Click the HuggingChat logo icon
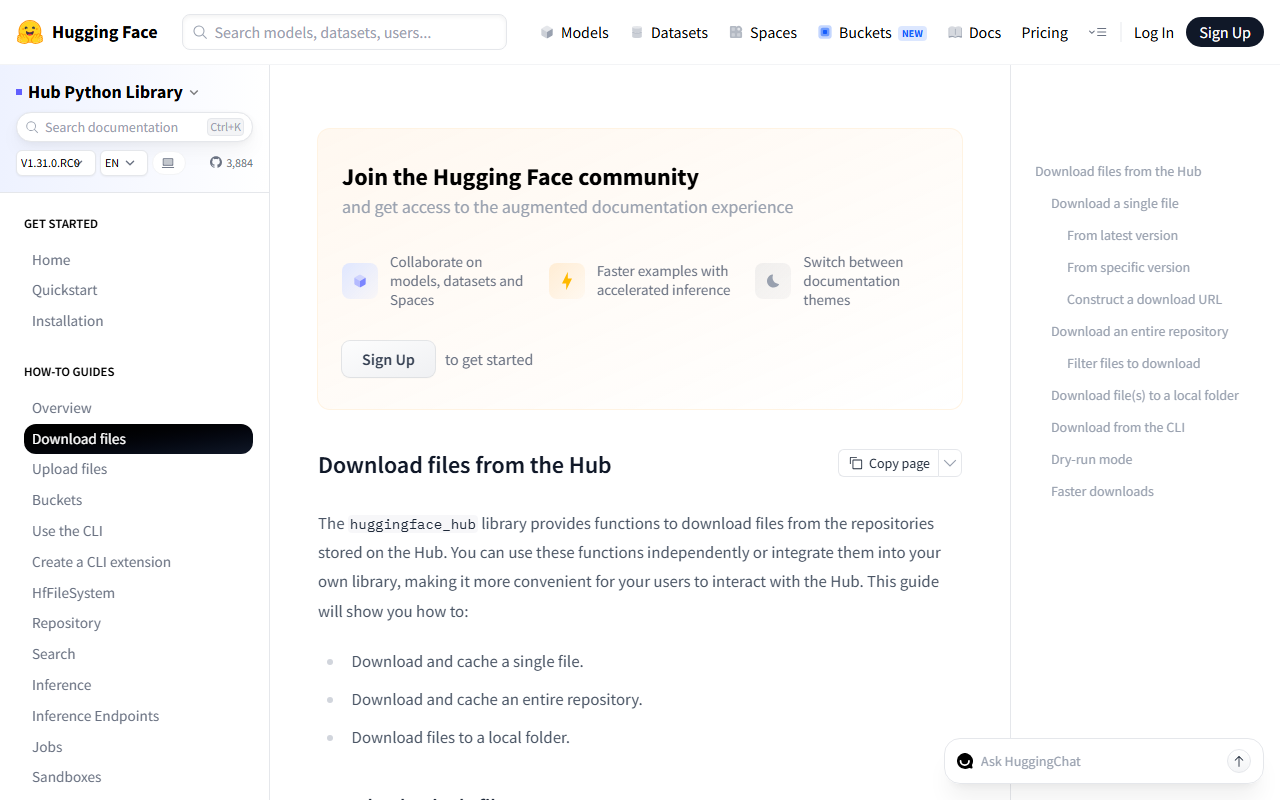 tap(965, 761)
